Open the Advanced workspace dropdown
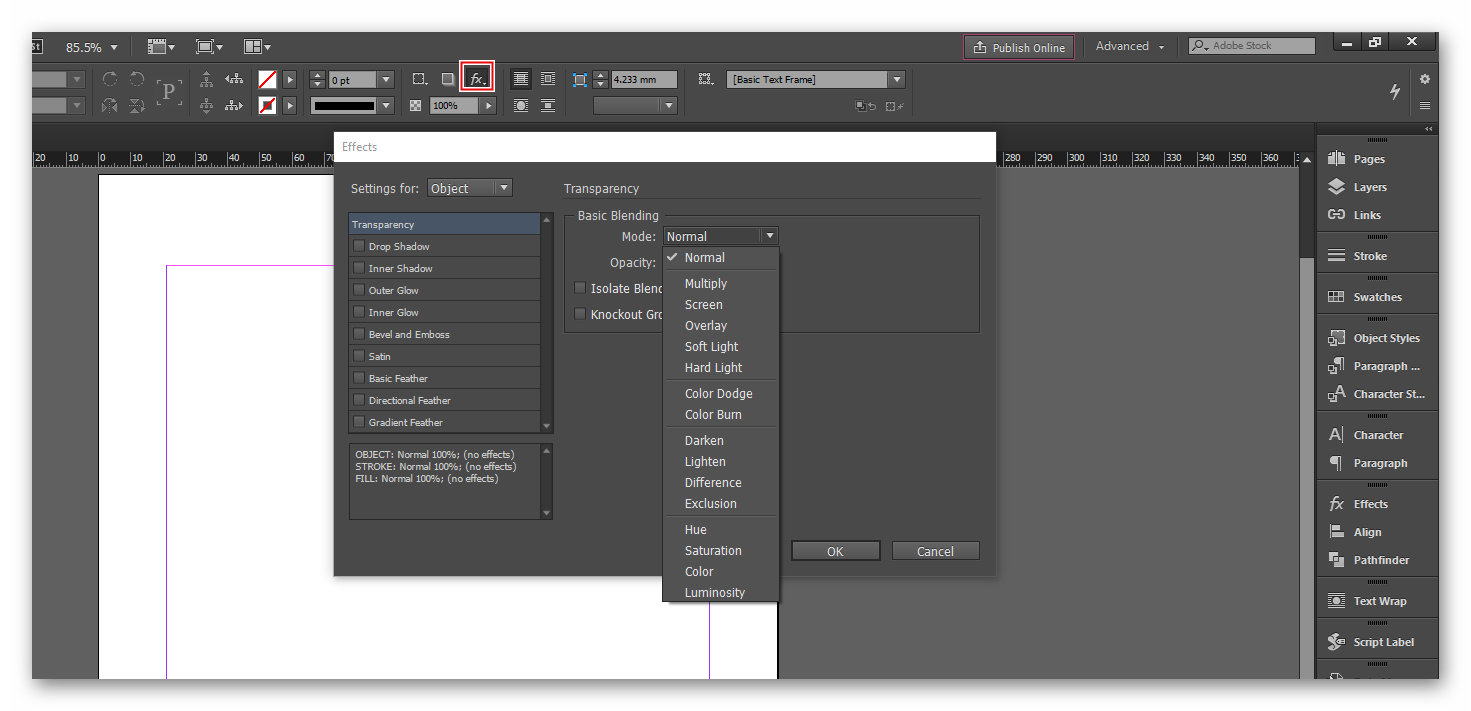Image resolution: width=1471 pixels, height=711 pixels. (x=1129, y=47)
